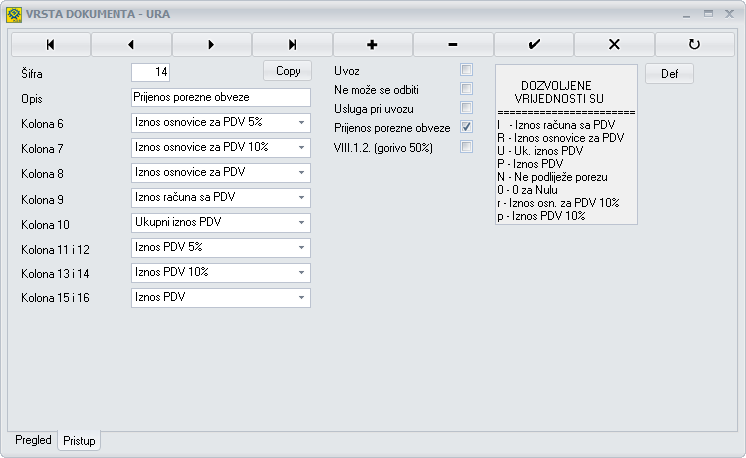Expand the Kolona 6 dropdown
Image resolution: width=746 pixels, height=458 pixels.
301,122
